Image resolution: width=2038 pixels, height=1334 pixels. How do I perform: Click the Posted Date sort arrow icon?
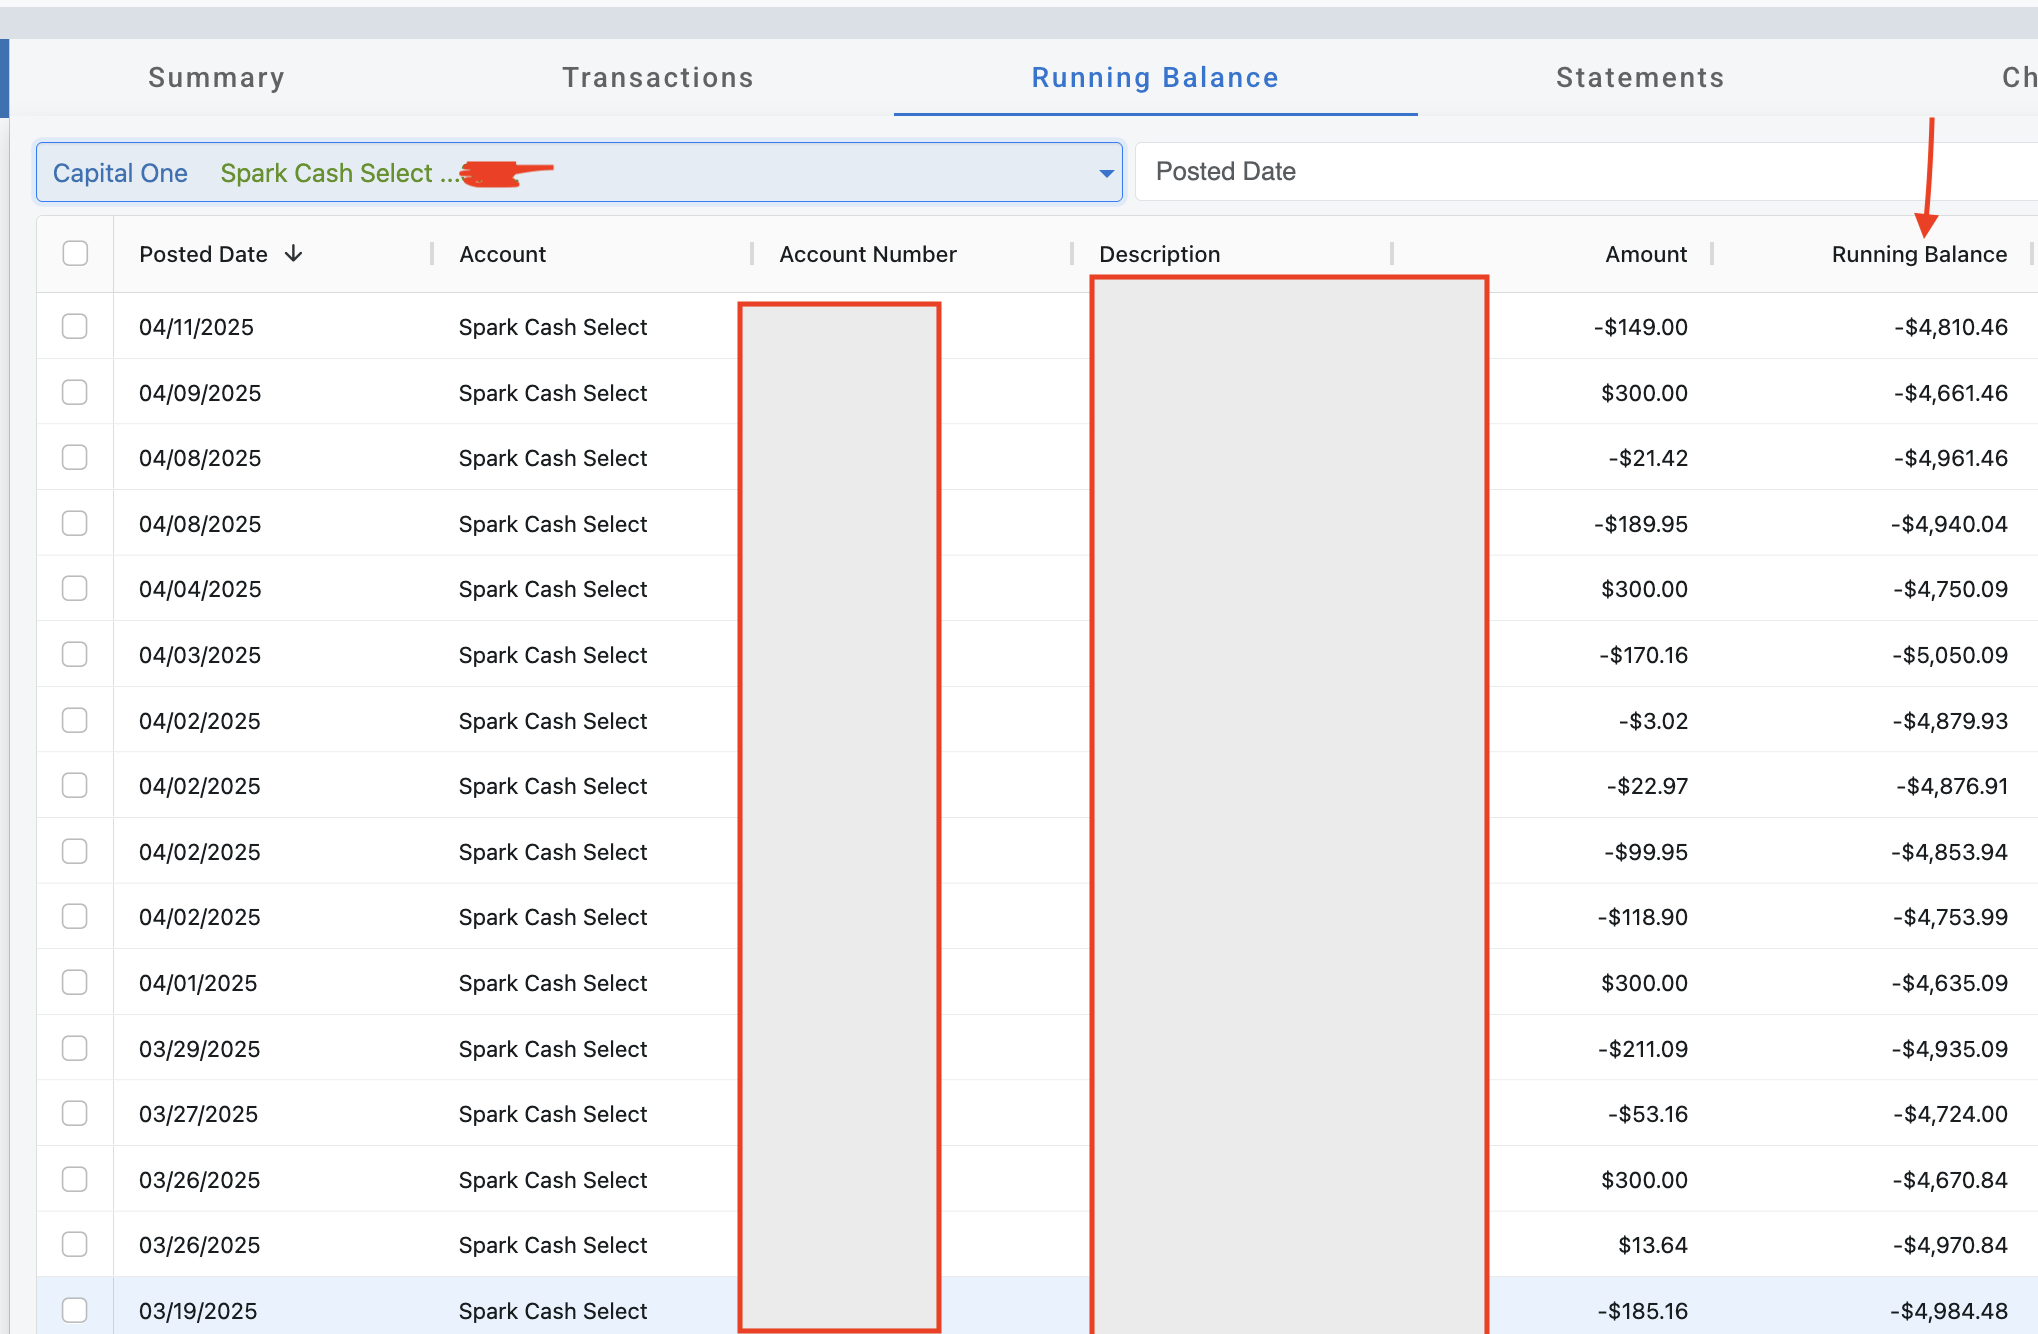(293, 254)
